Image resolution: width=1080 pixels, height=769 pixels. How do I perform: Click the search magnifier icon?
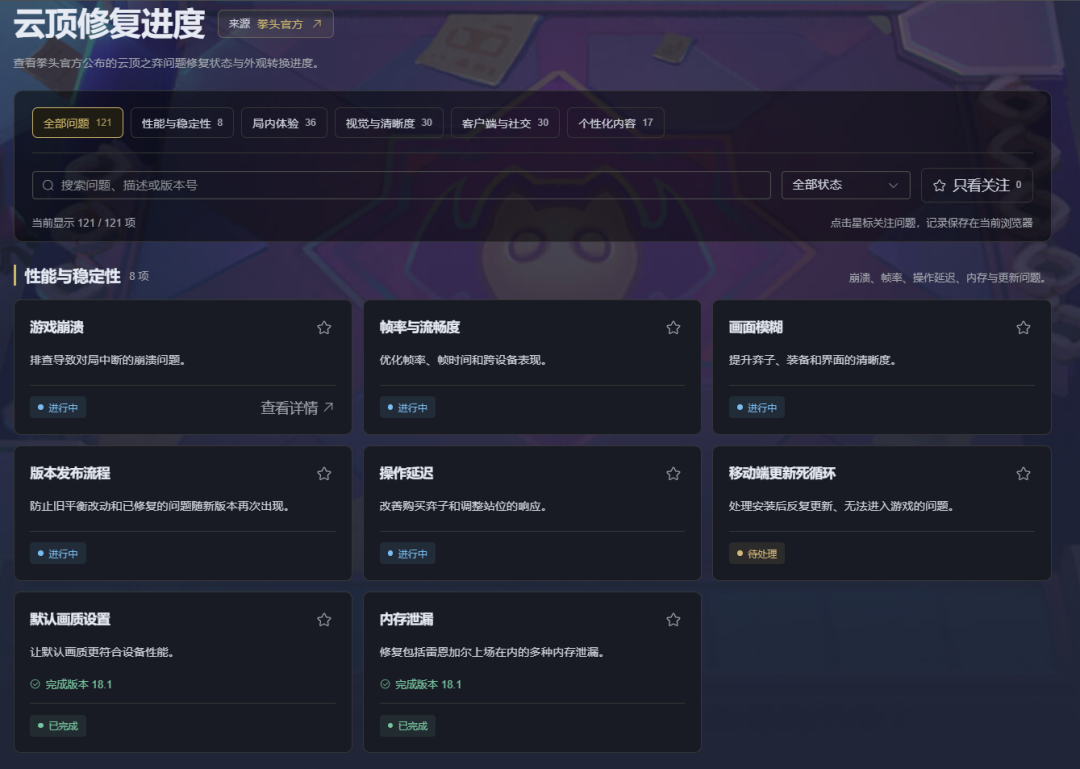(x=48, y=185)
